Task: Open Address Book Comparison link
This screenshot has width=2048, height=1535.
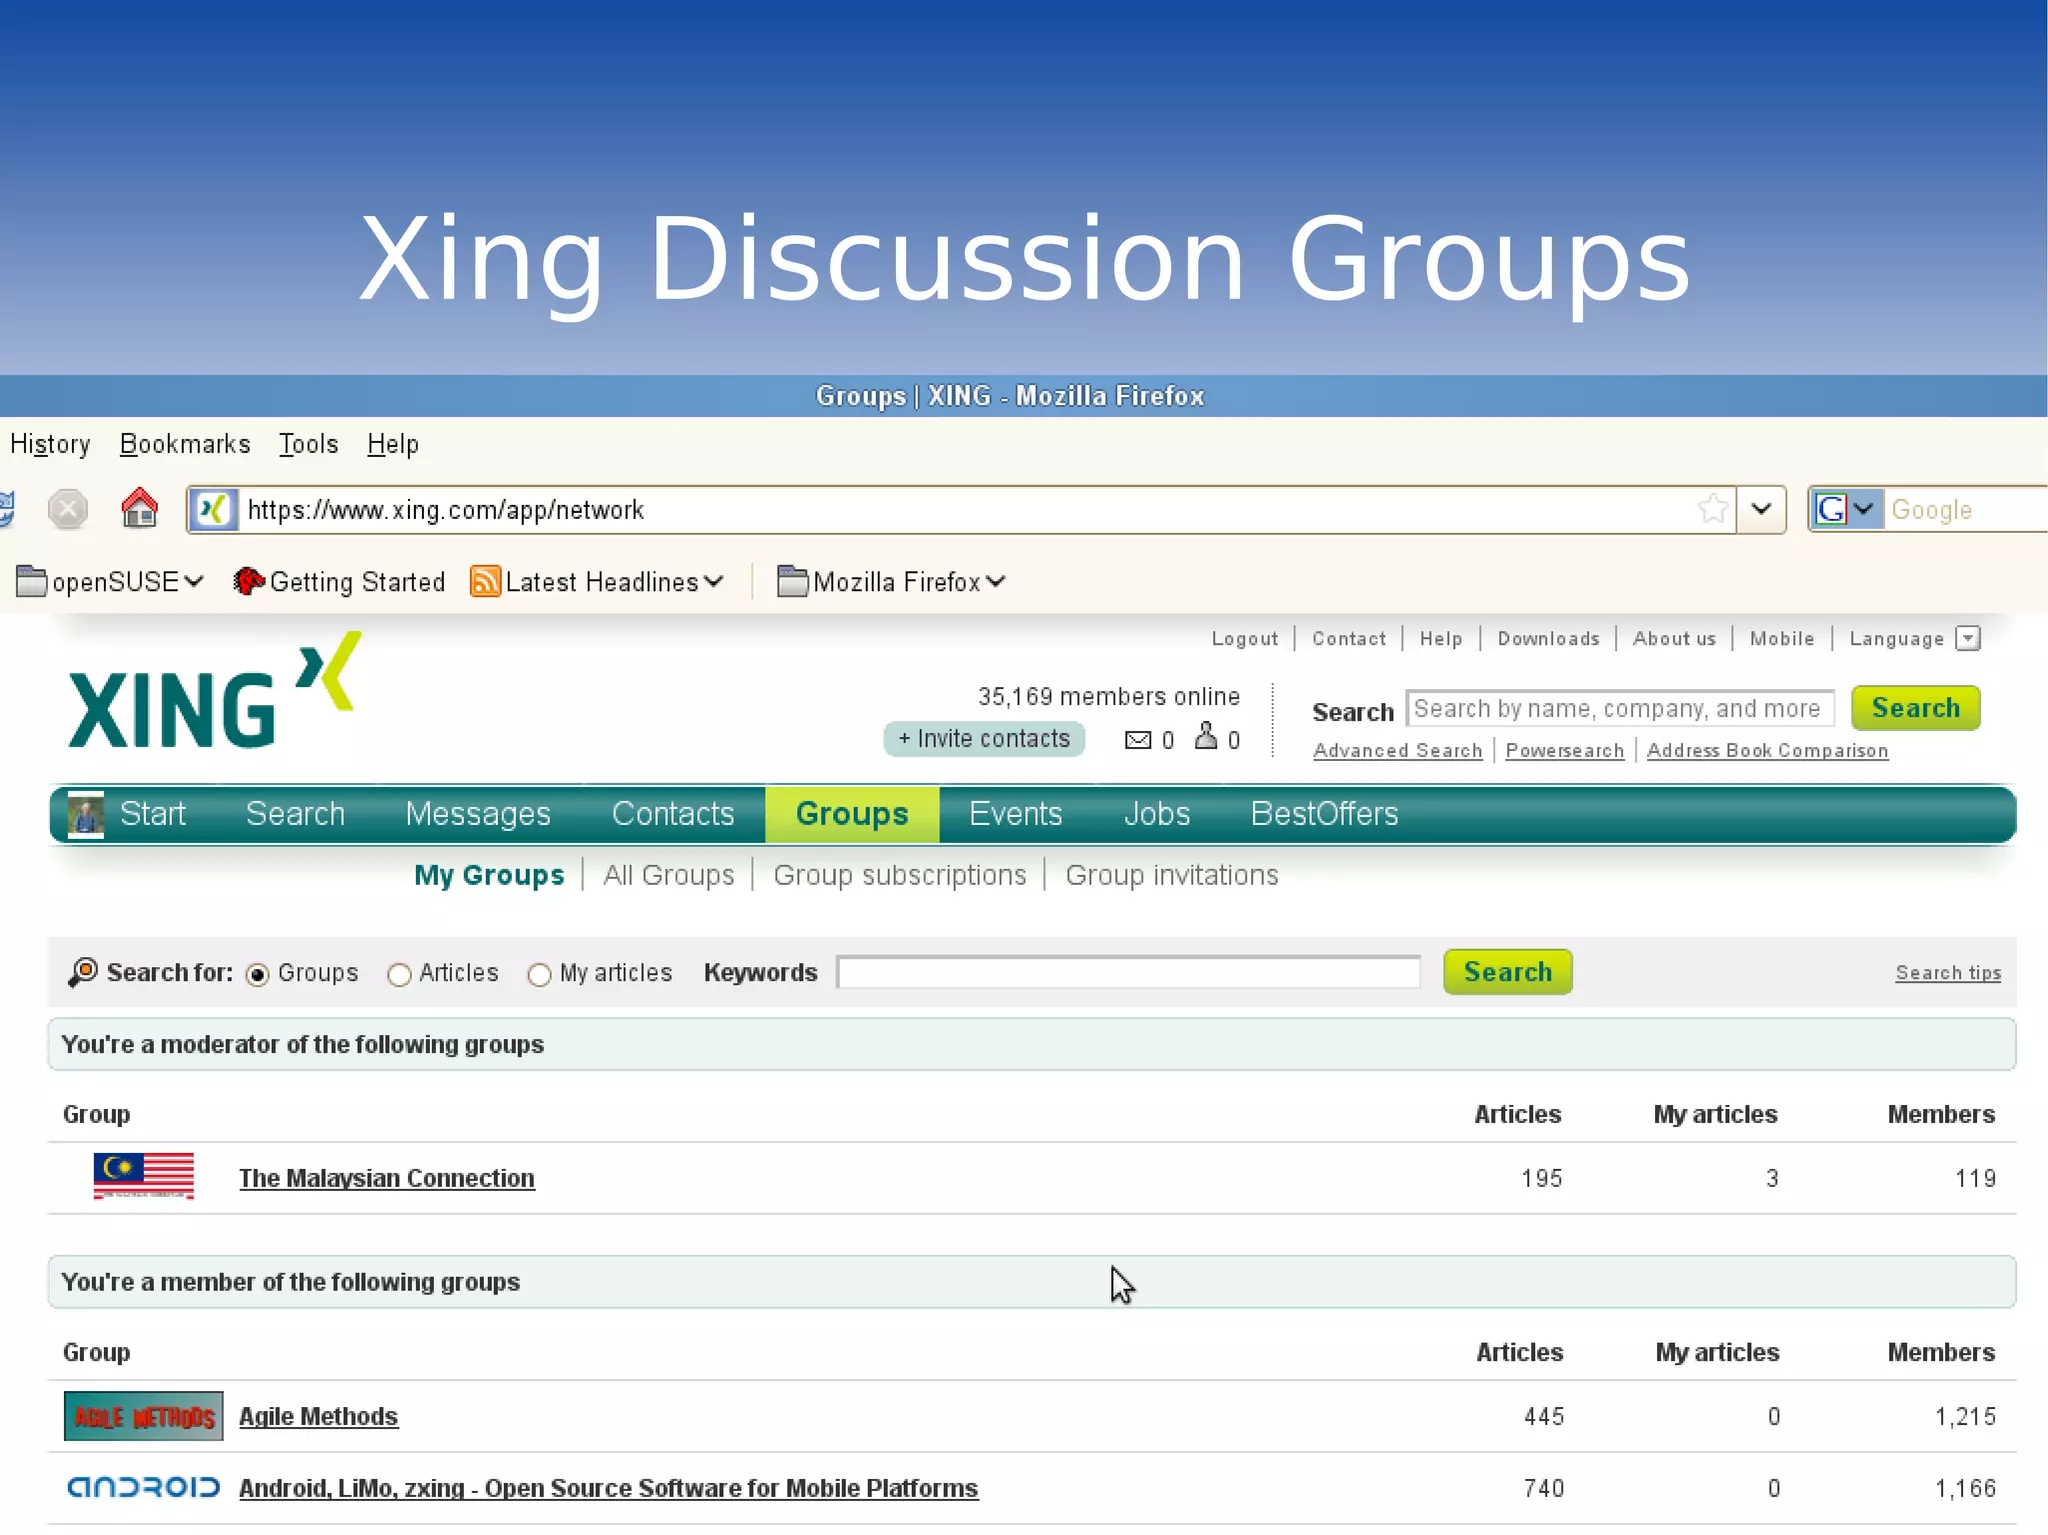Action: click(x=1767, y=751)
